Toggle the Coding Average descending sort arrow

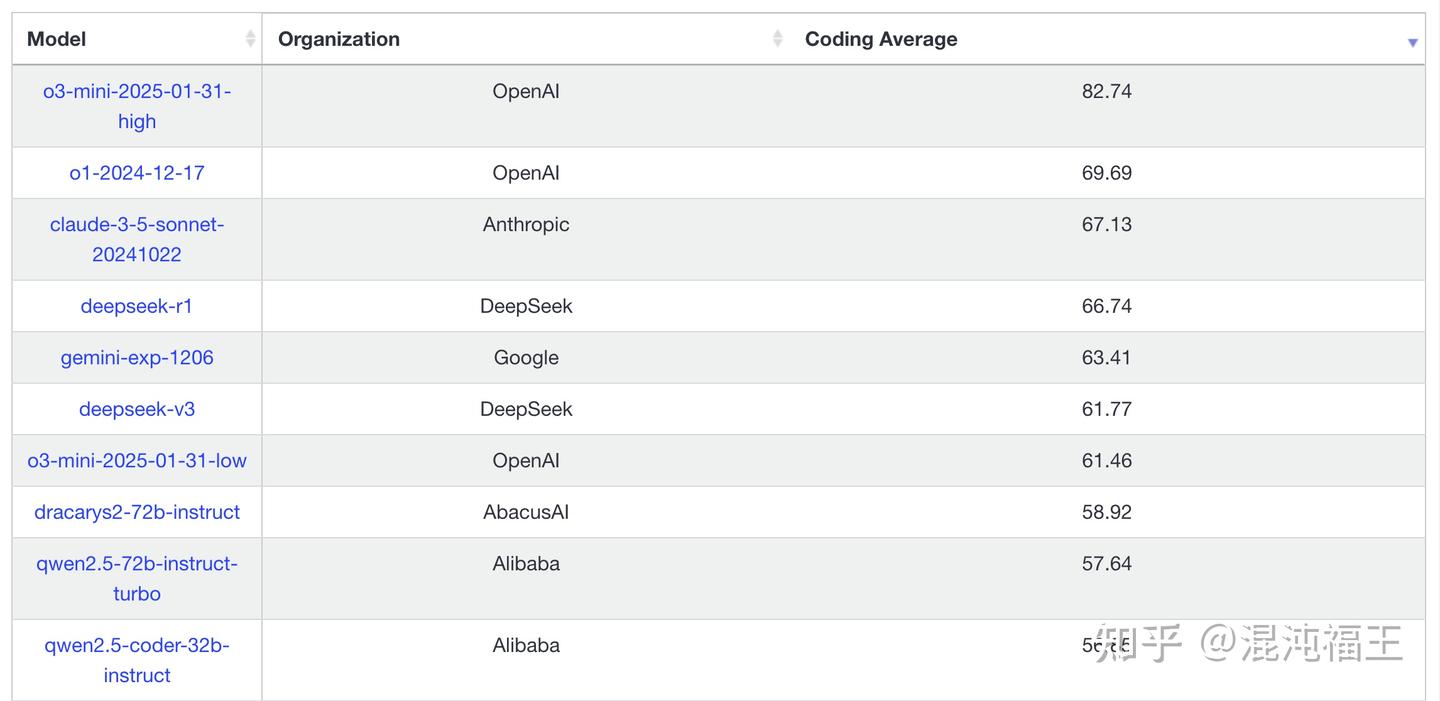click(1412, 42)
